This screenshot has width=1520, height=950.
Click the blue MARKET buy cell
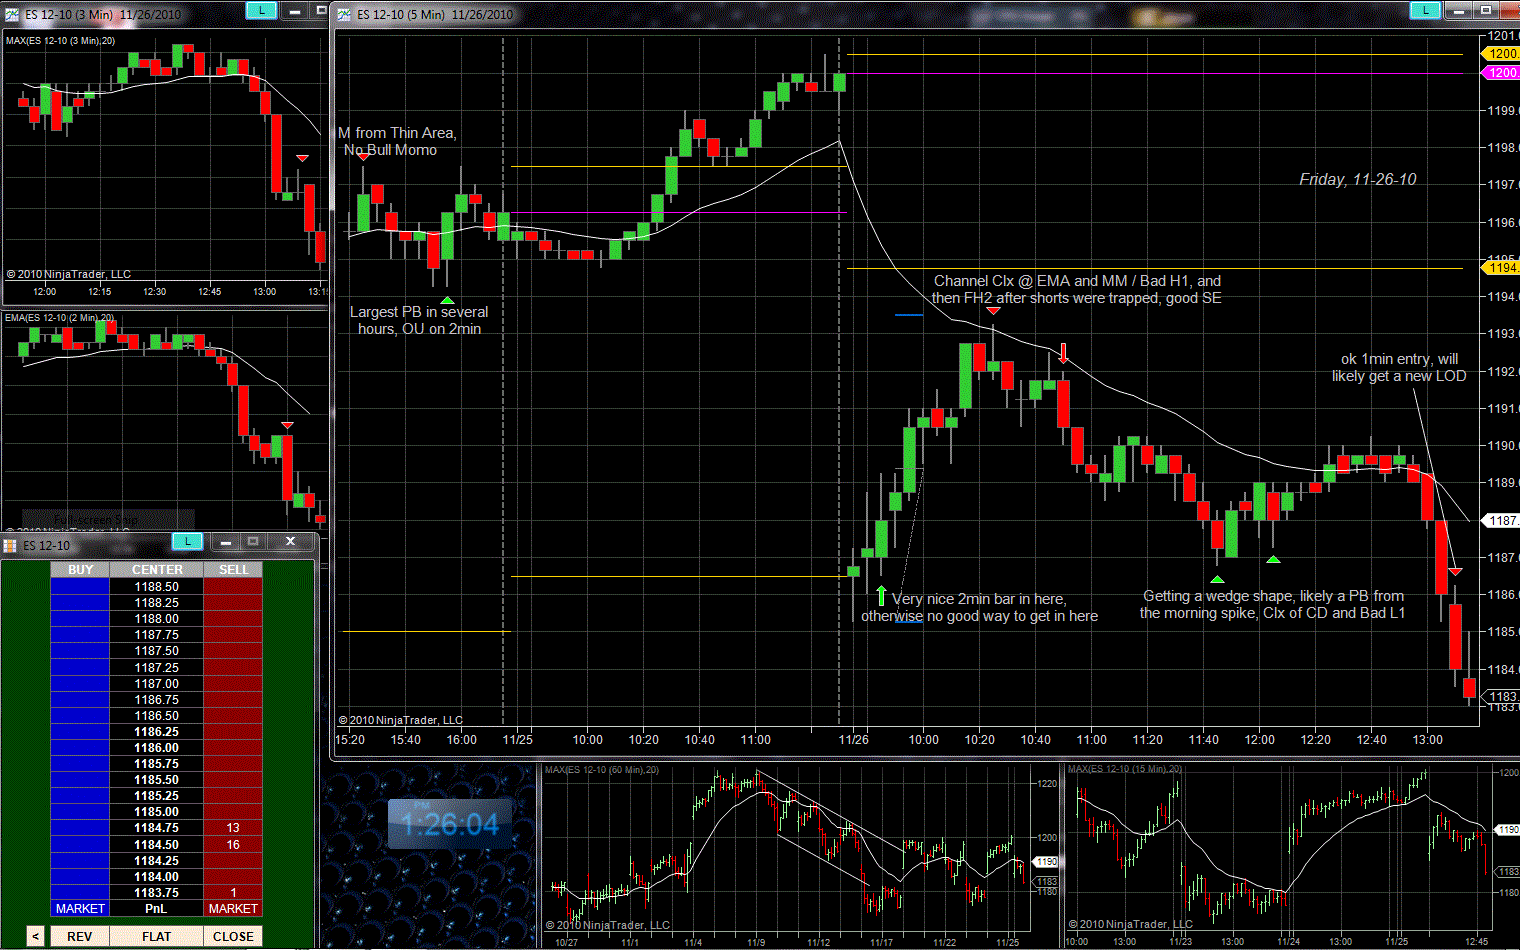tap(80, 908)
